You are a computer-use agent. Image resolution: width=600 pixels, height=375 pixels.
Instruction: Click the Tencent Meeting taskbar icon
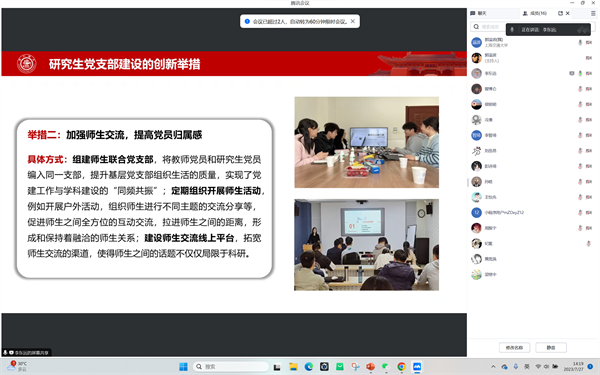417,367
